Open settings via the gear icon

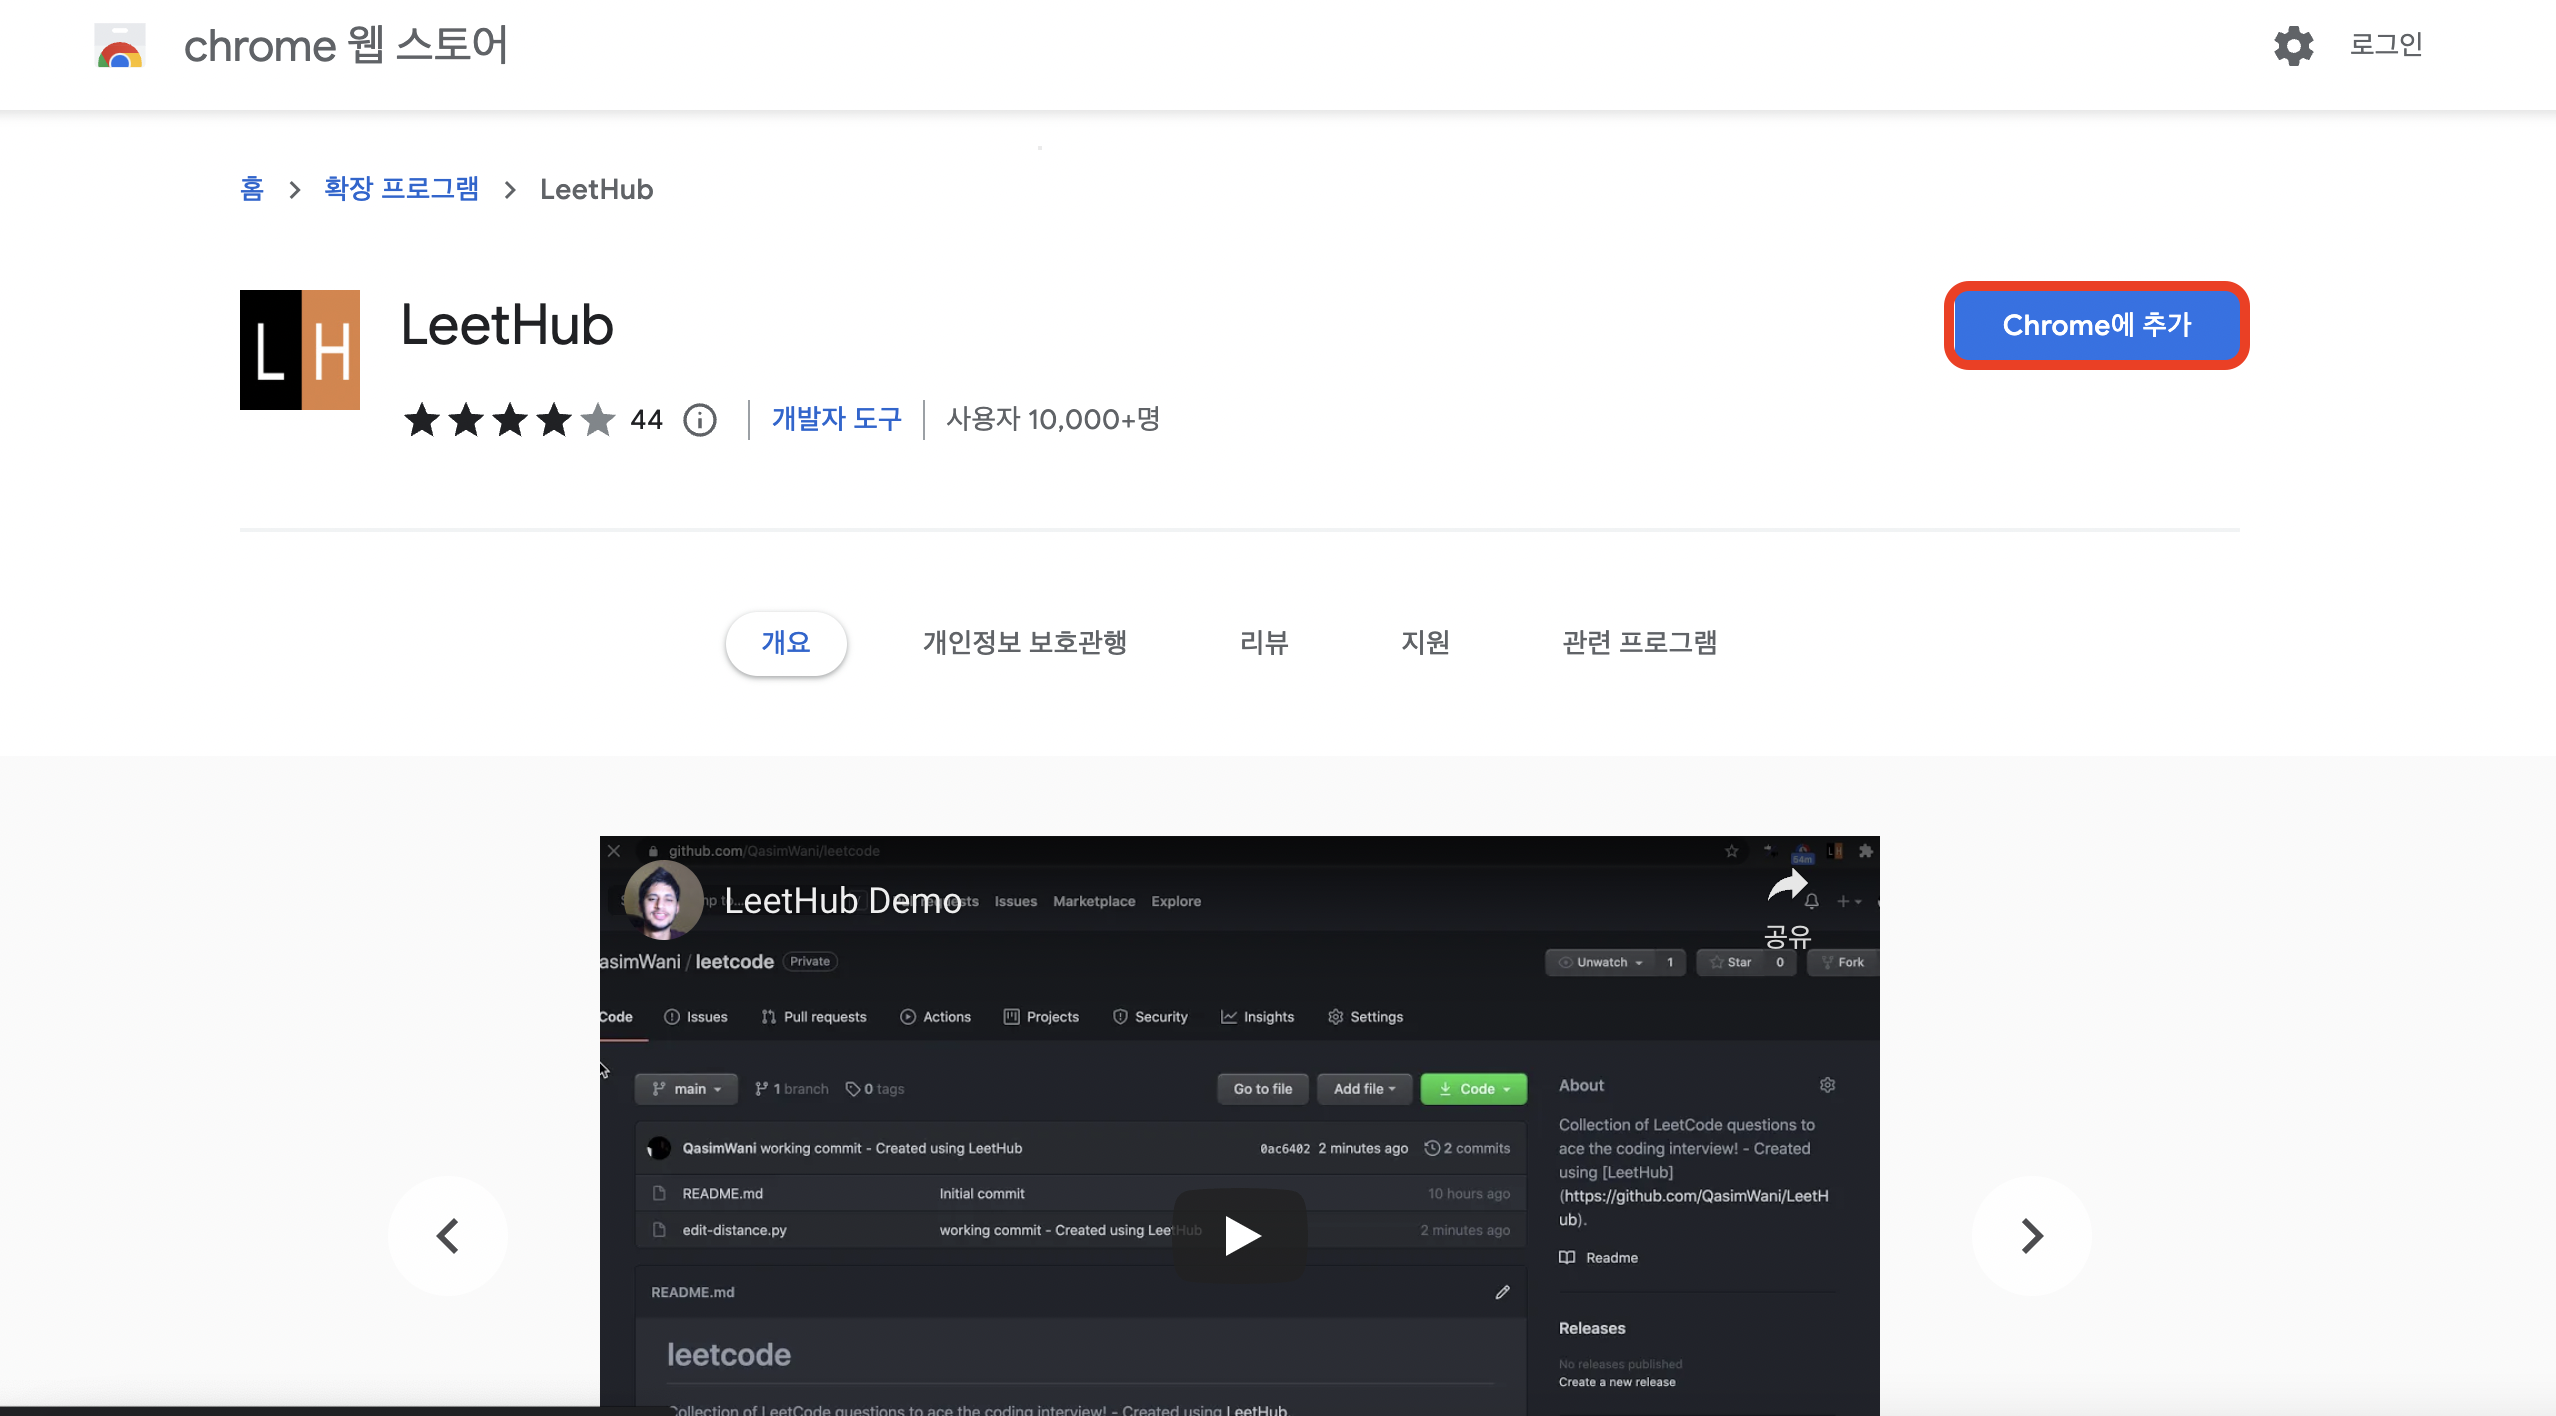[2293, 46]
